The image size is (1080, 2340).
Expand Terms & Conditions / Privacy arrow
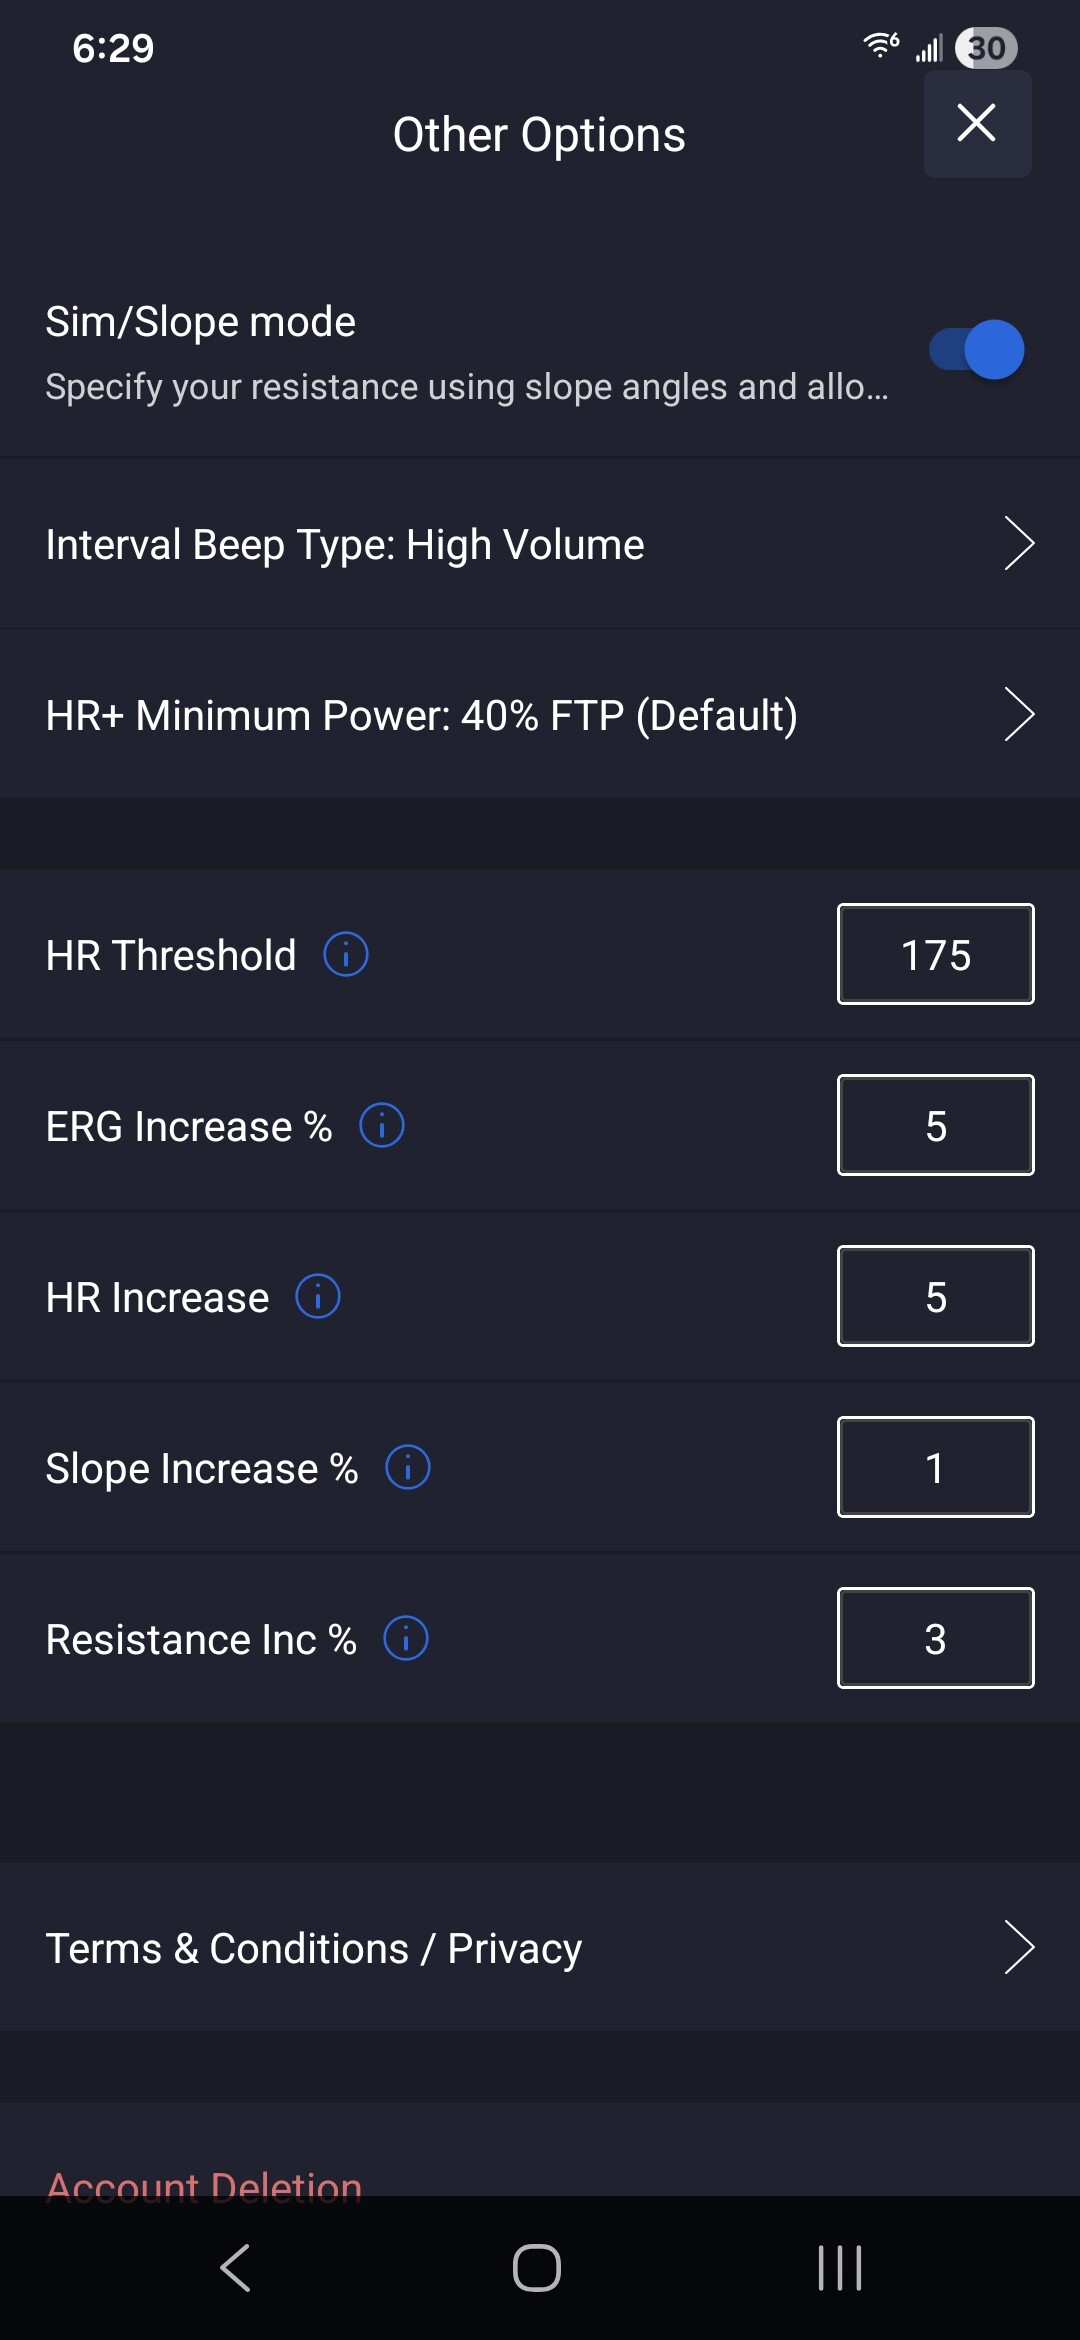[x=1018, y=1947]
